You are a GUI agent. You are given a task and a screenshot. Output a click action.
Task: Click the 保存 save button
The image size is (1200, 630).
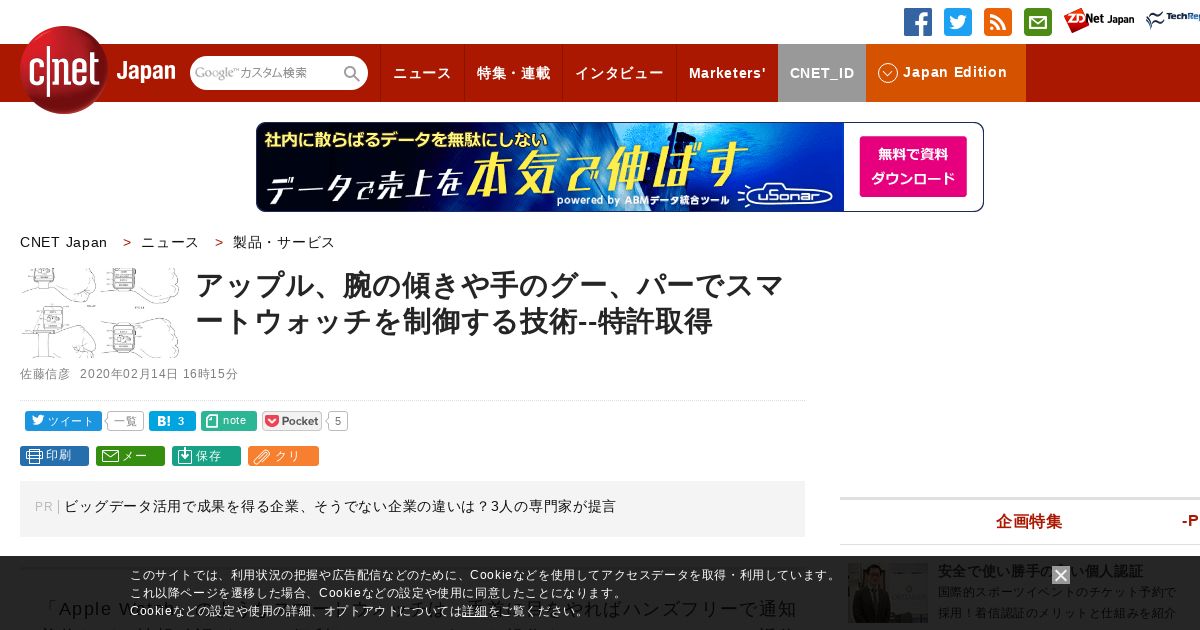point(206,456)
